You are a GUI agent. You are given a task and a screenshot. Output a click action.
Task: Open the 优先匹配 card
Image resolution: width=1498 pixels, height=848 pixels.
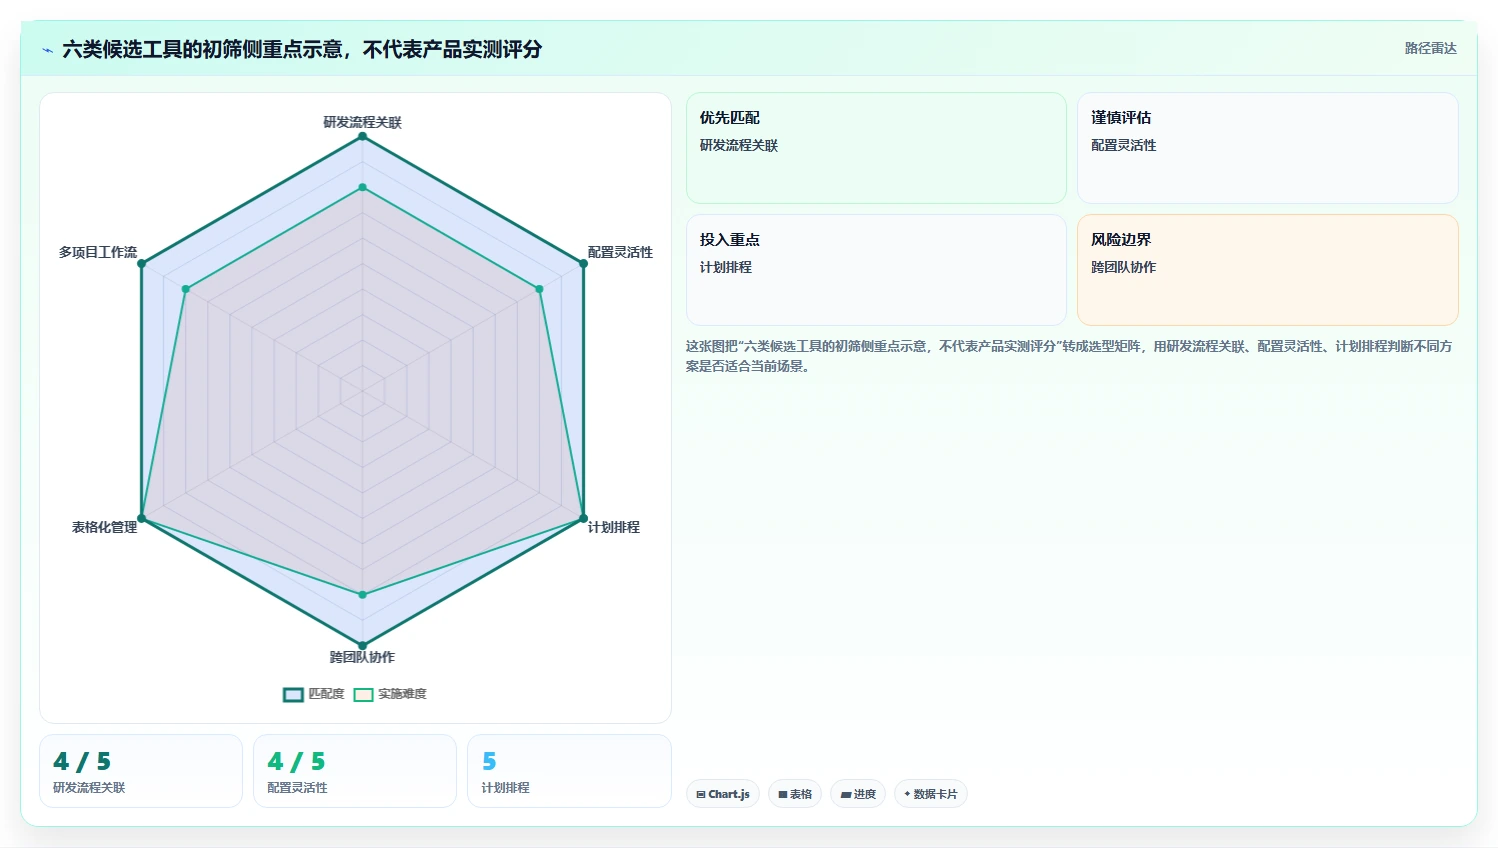876,148
